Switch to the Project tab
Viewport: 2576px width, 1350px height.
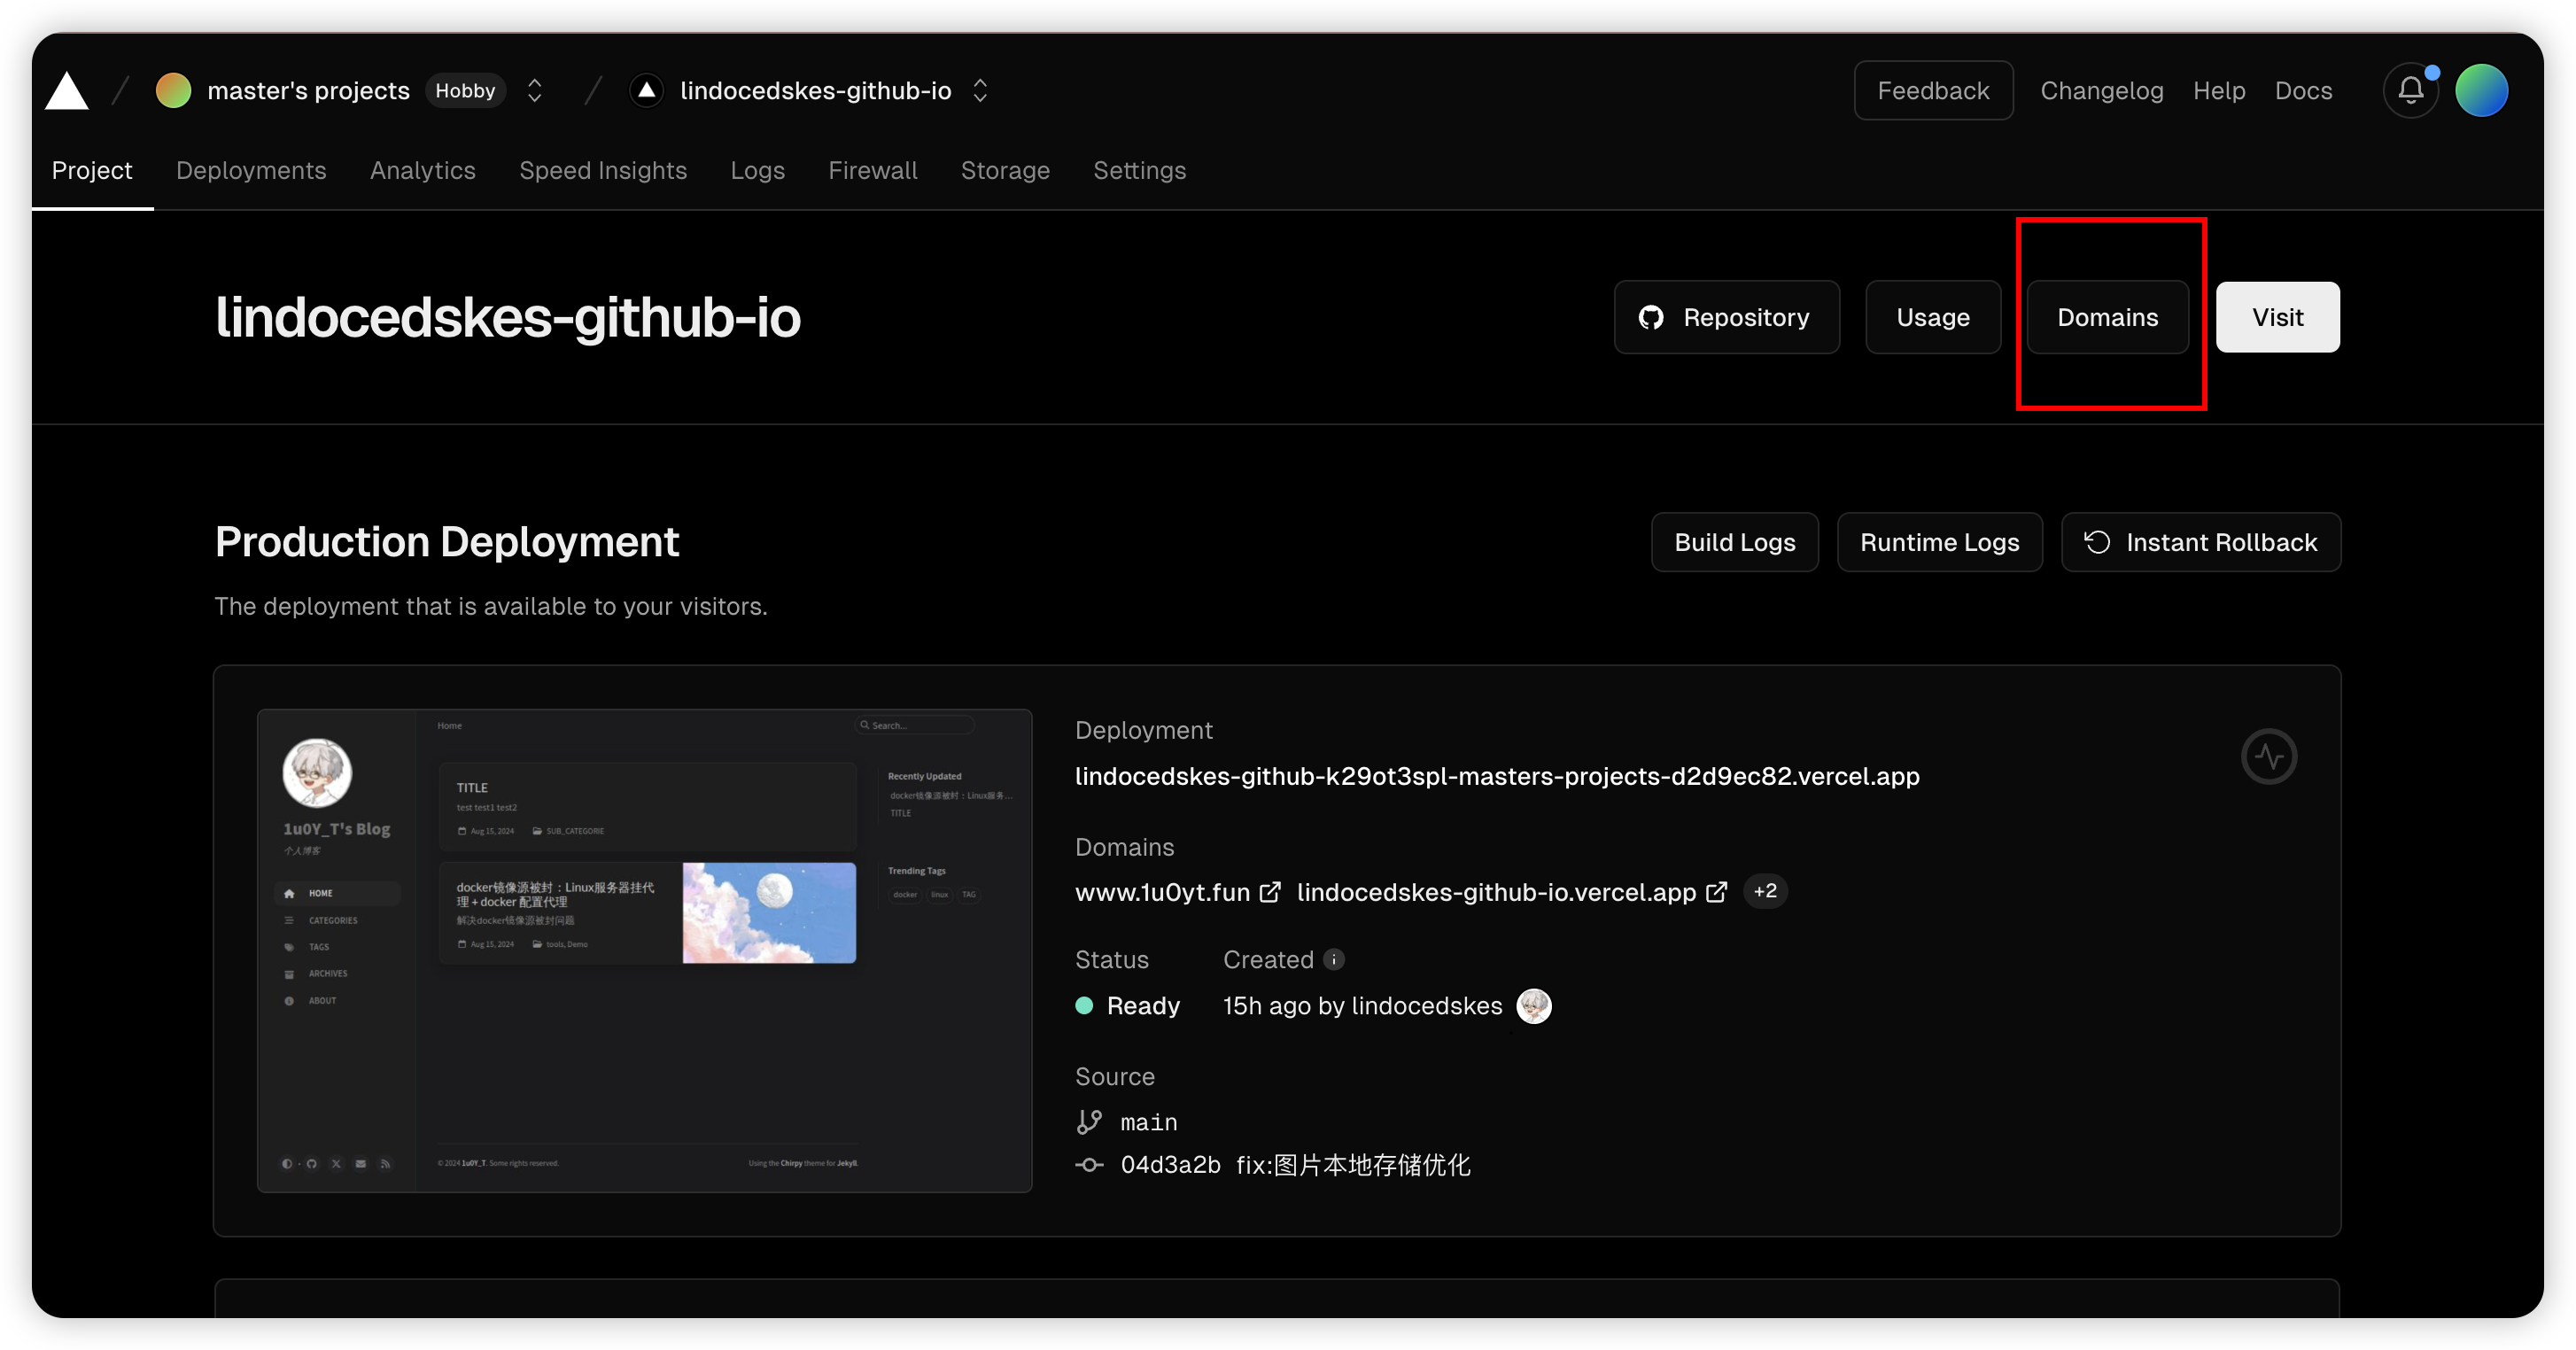pyautogui.click(x=92, y=171)
